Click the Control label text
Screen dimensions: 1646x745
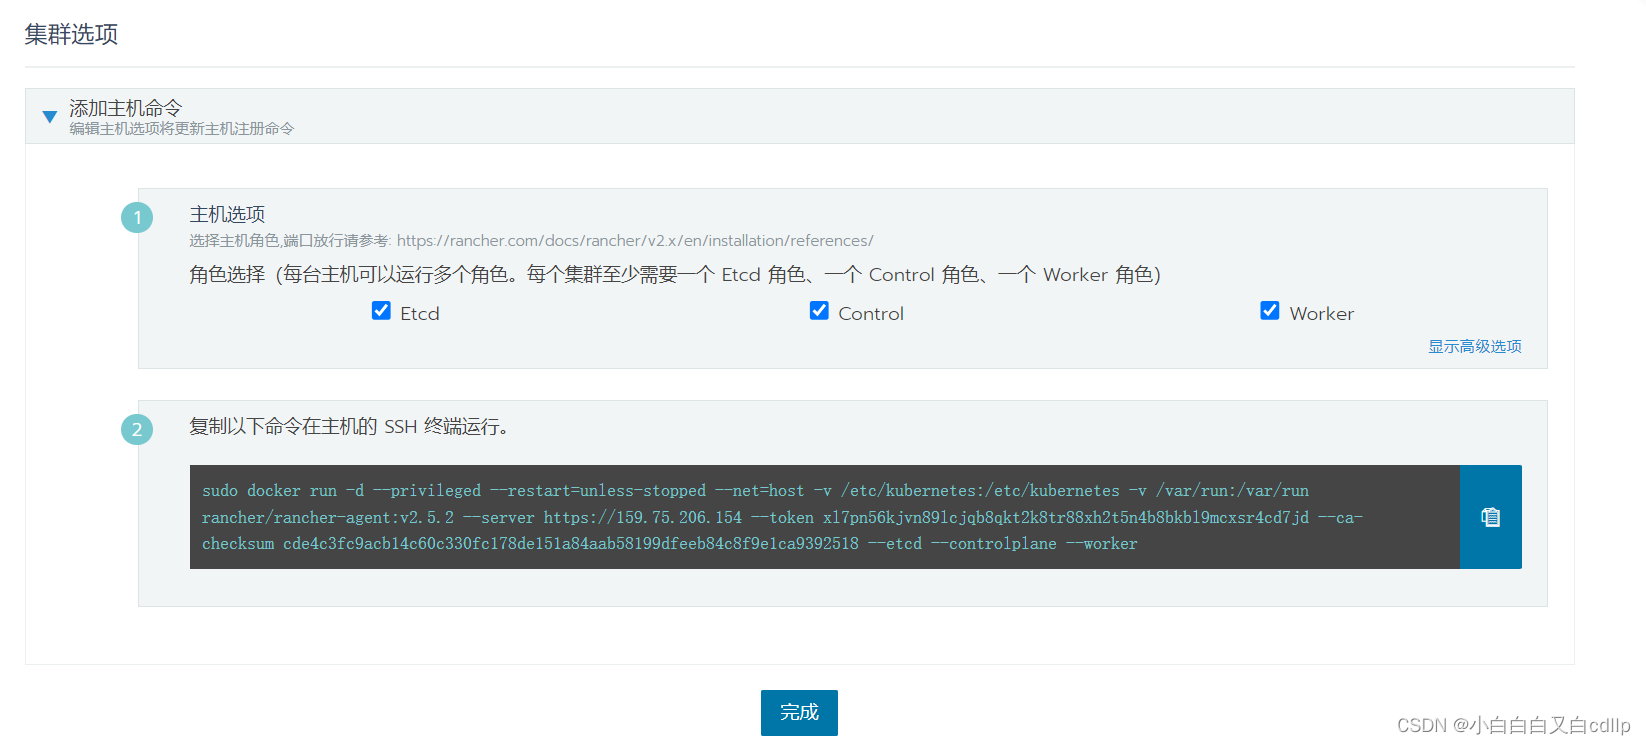pos(871,314)
